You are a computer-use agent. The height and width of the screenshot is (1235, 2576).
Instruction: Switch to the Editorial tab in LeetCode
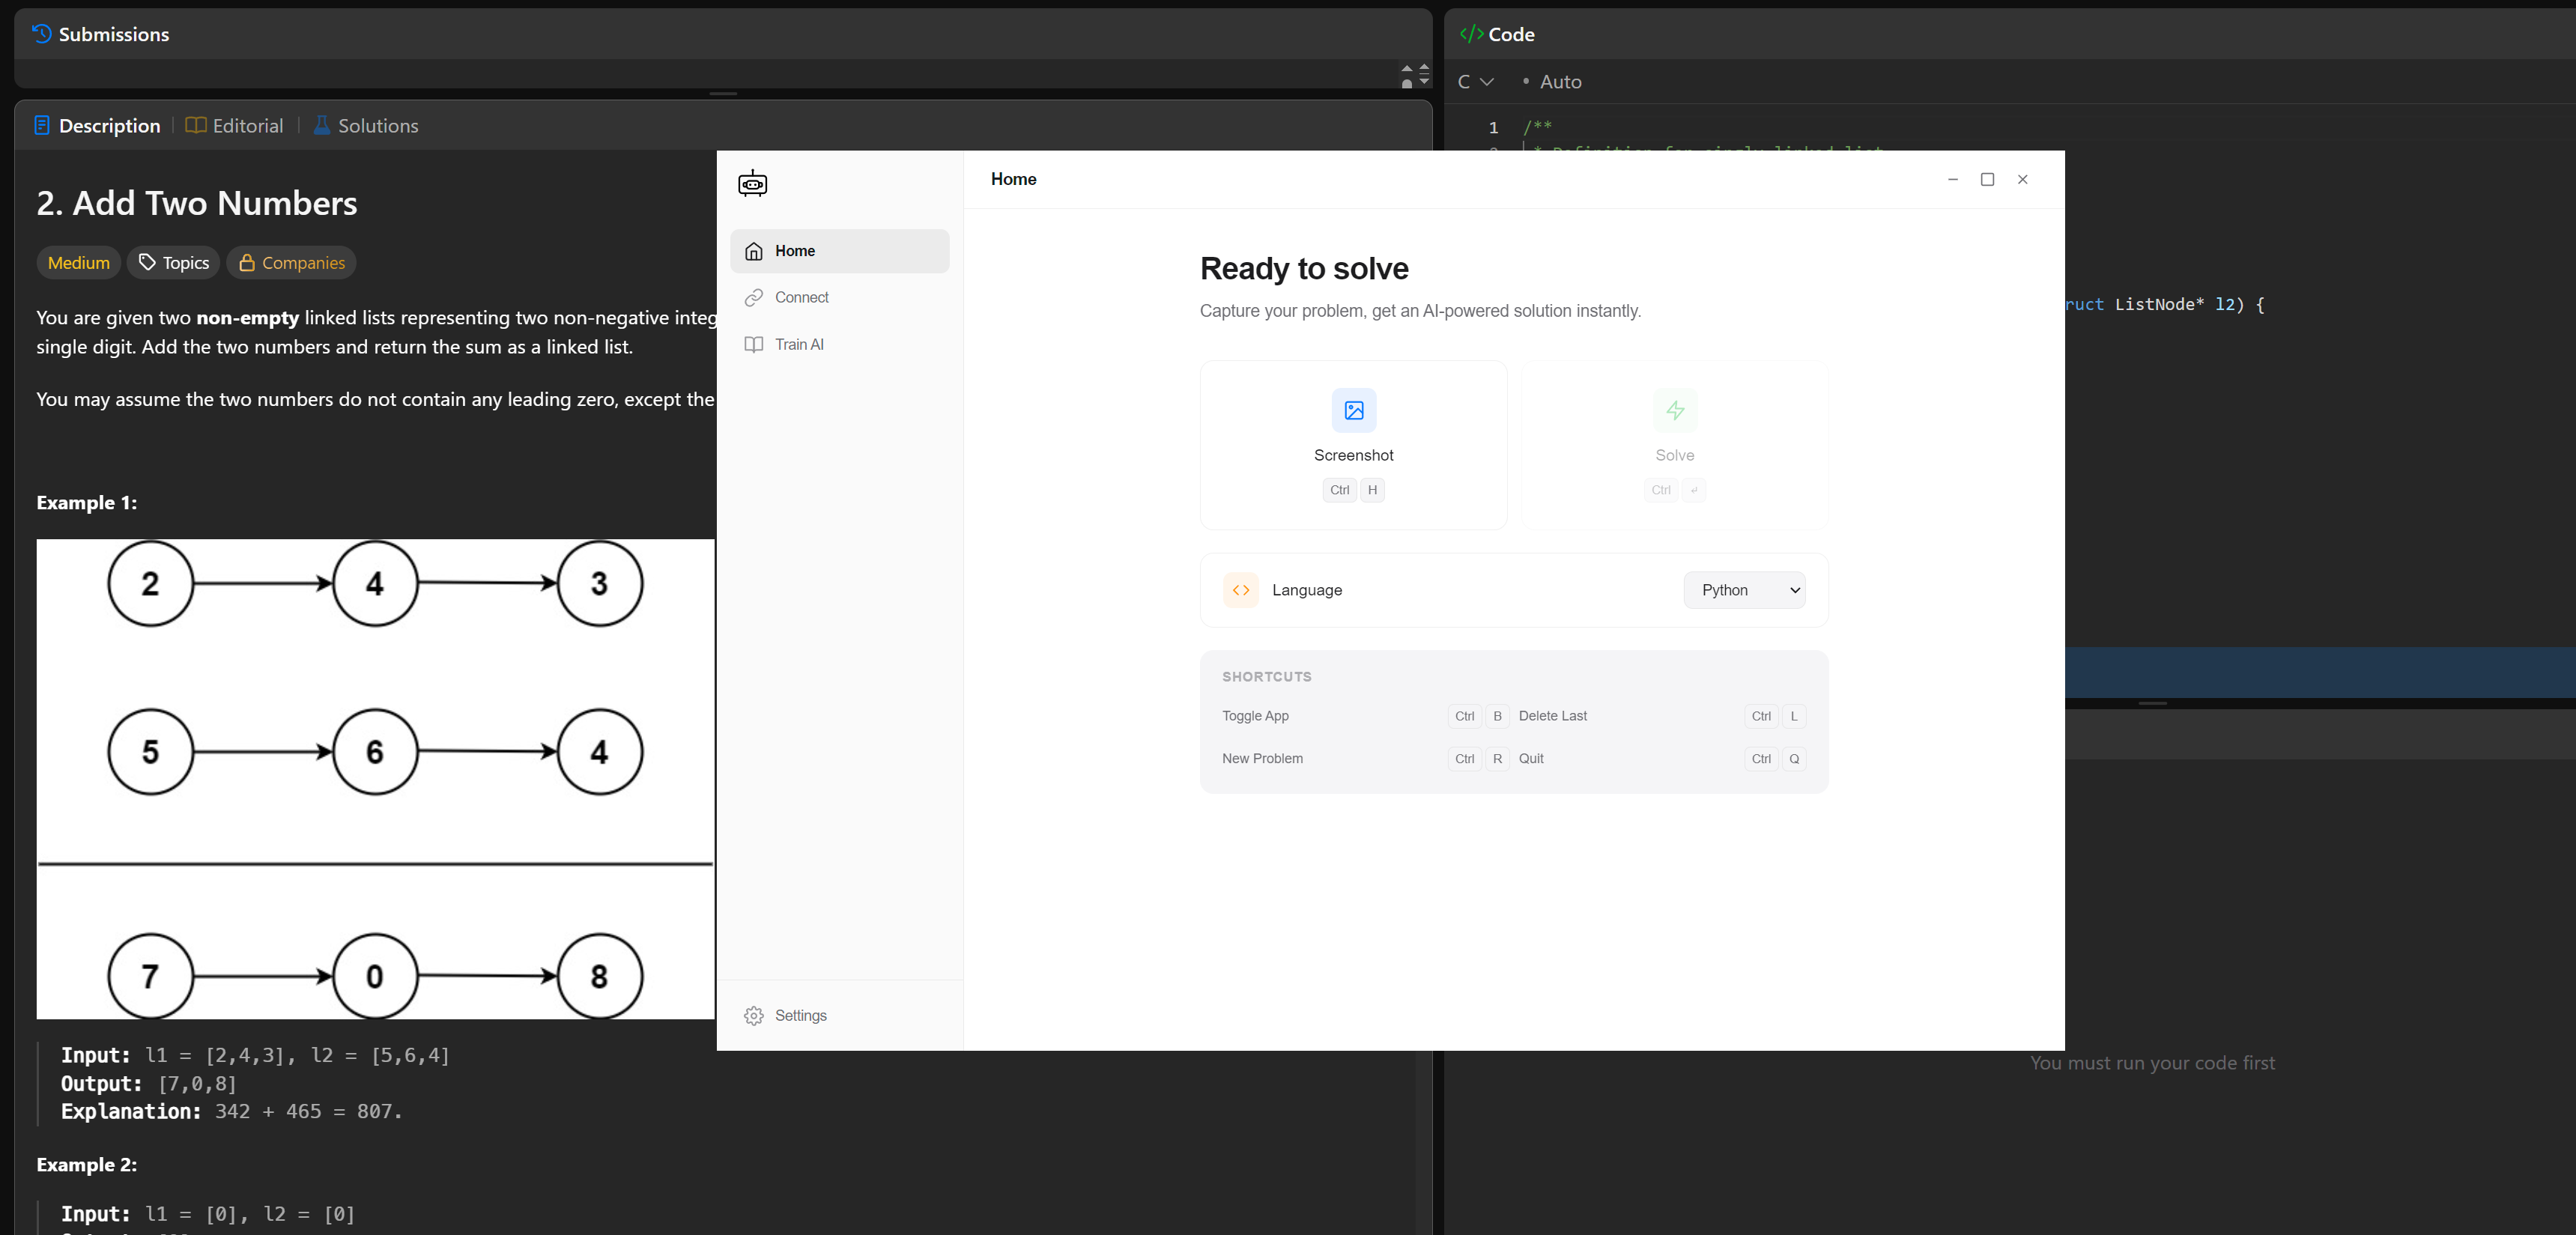234,126
